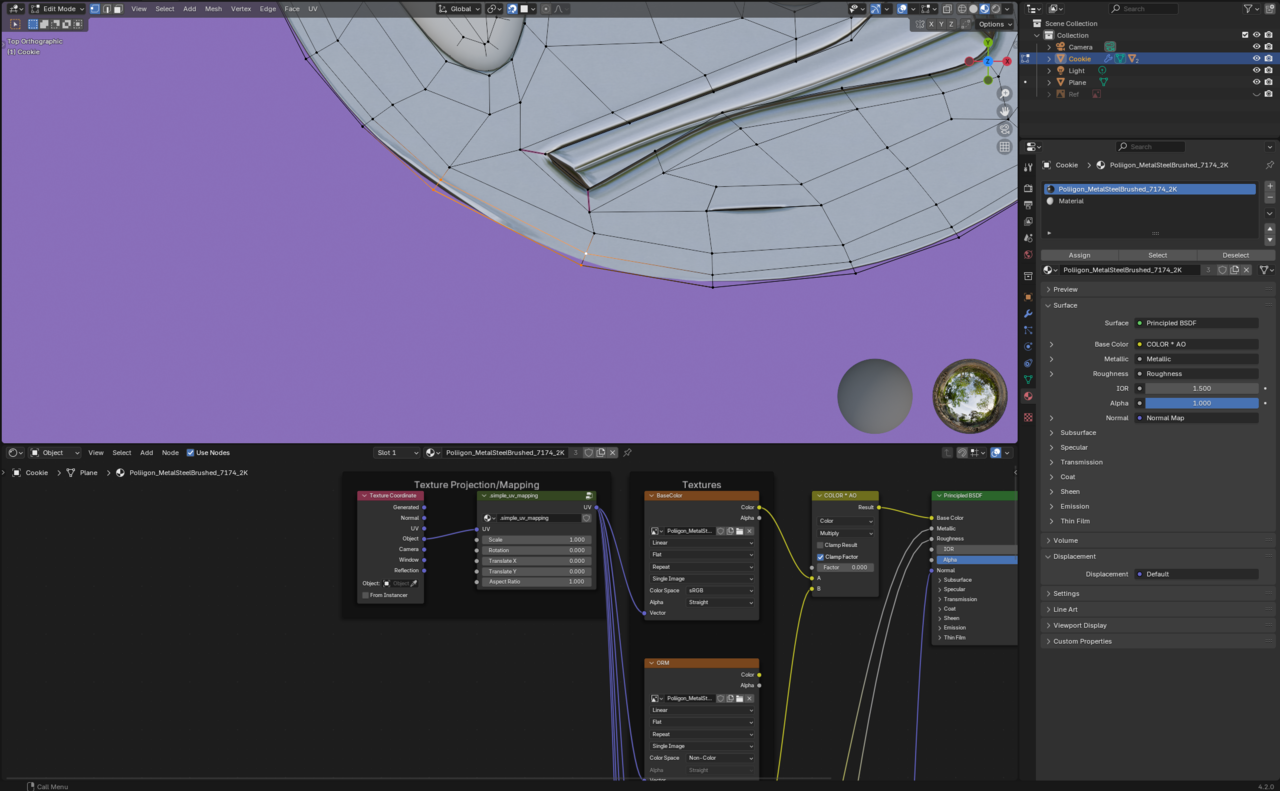Select rendered viewport shading mode
This screenshot has width=1280, height=791.
pyautogui.click(x=995, y=9)
